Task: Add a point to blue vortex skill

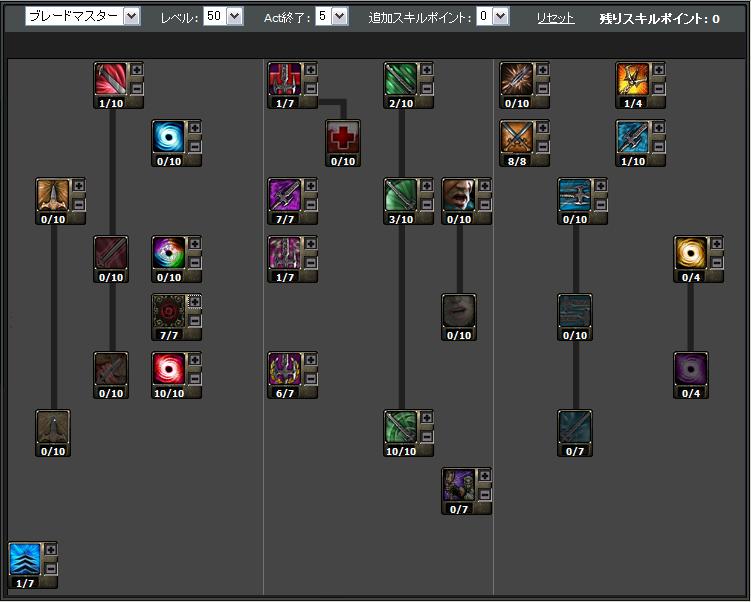Action: point(194,128)
